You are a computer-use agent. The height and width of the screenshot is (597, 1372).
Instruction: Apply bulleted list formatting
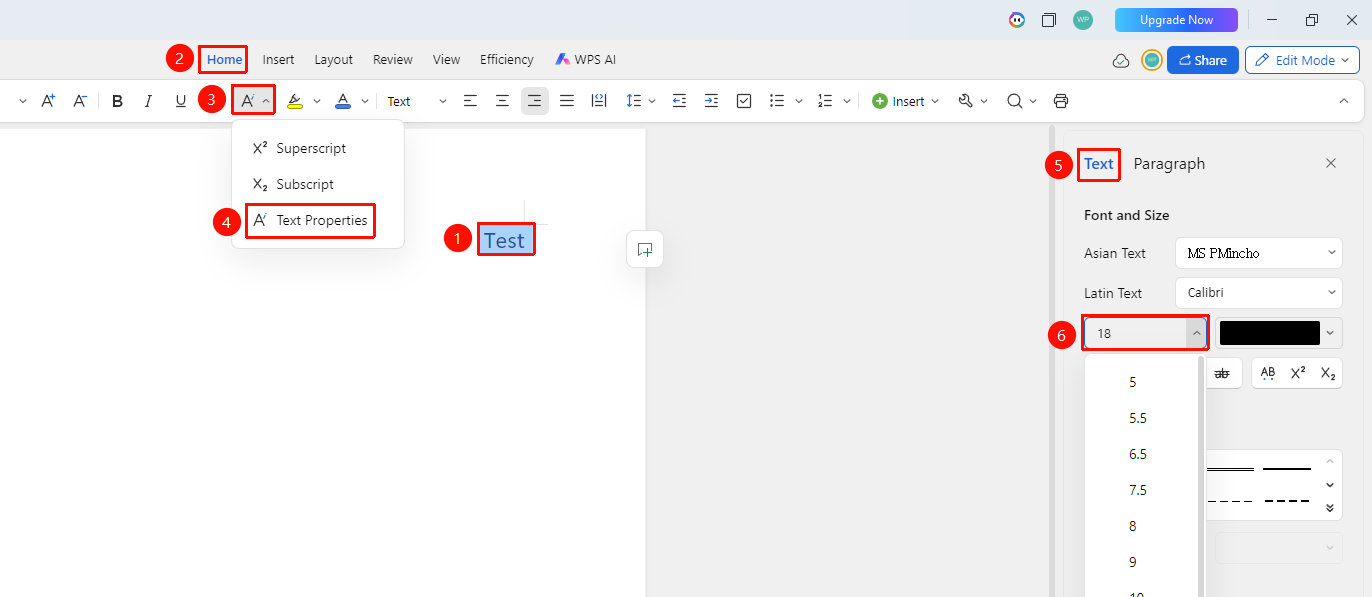pos(777,101)
